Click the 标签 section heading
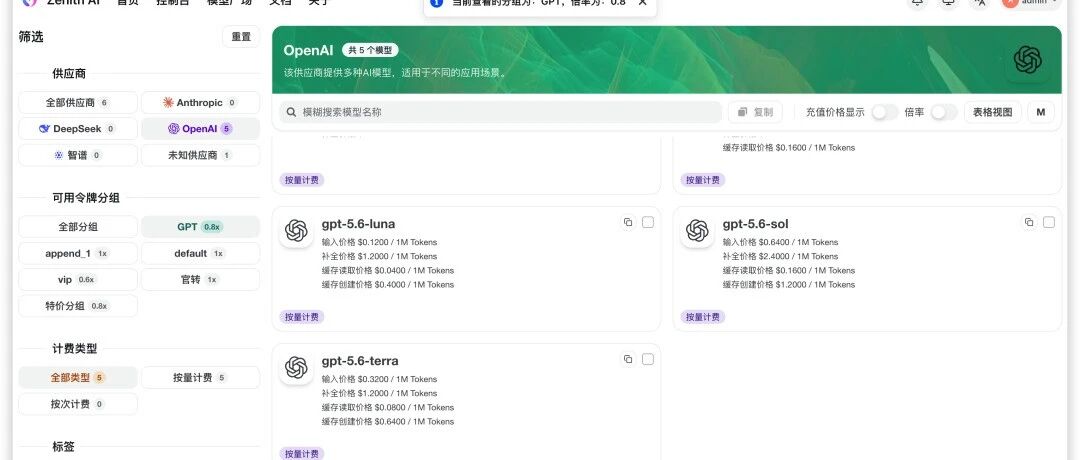1080x460 pixels. tap(63, 447)
